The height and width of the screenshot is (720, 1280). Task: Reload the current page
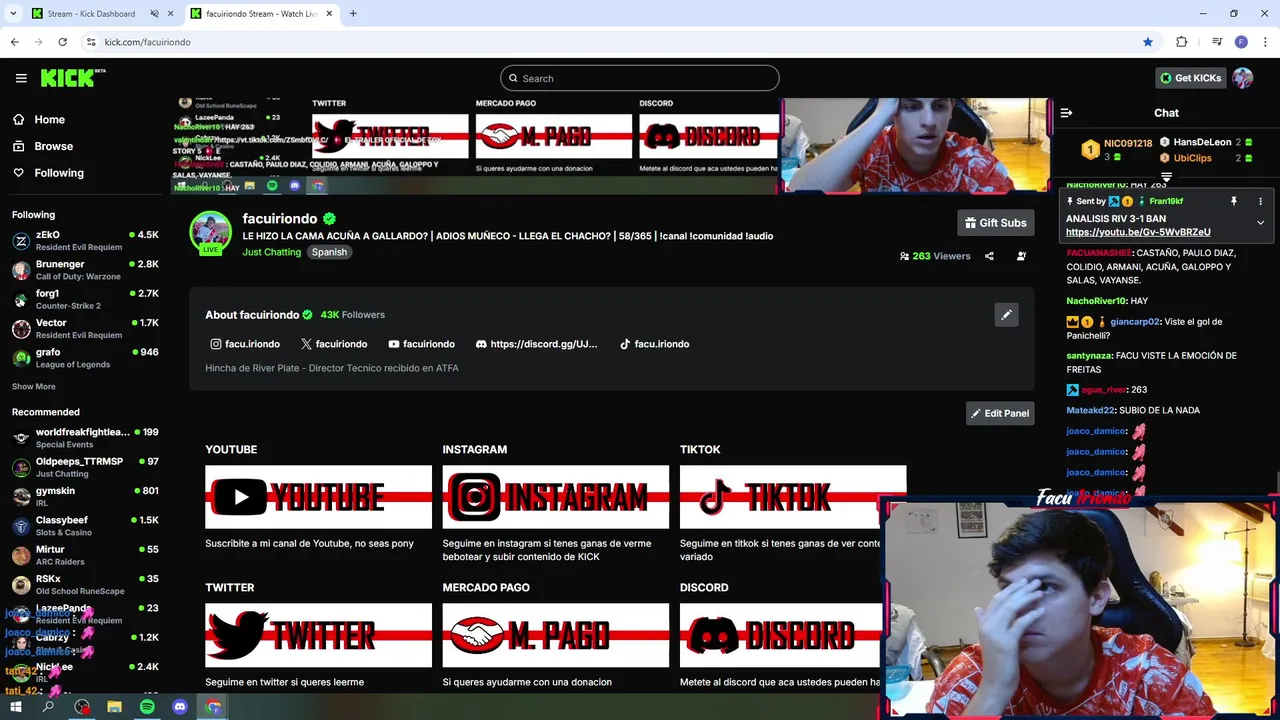[x=62, y=42]
